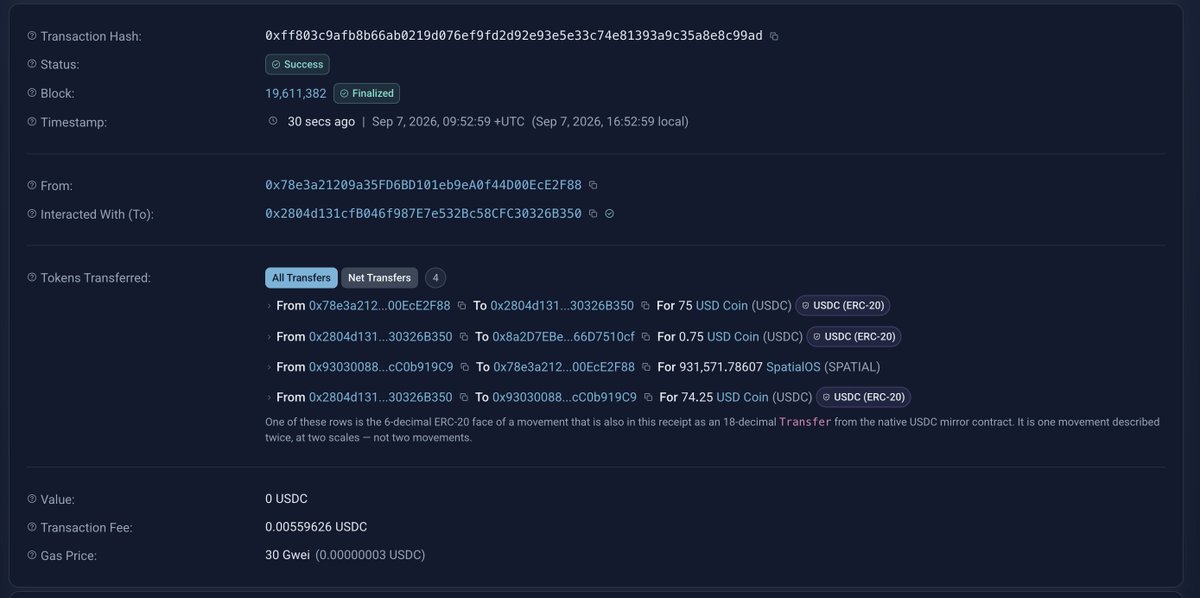Open sender 0x78e3a212...00EcE2F88 in the 75 USDC row

(380, 306)
